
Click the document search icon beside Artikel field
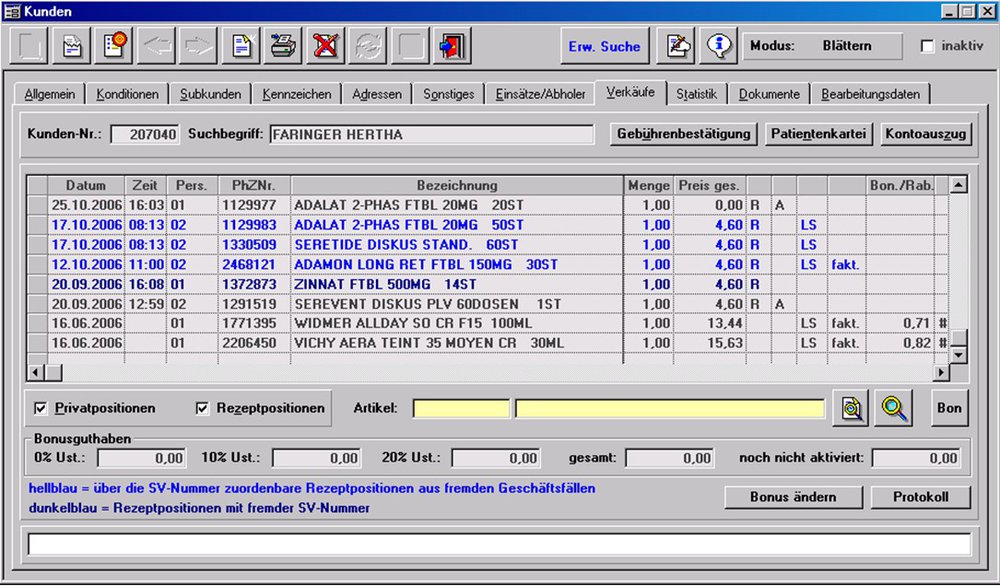click(x=853, y=408)
